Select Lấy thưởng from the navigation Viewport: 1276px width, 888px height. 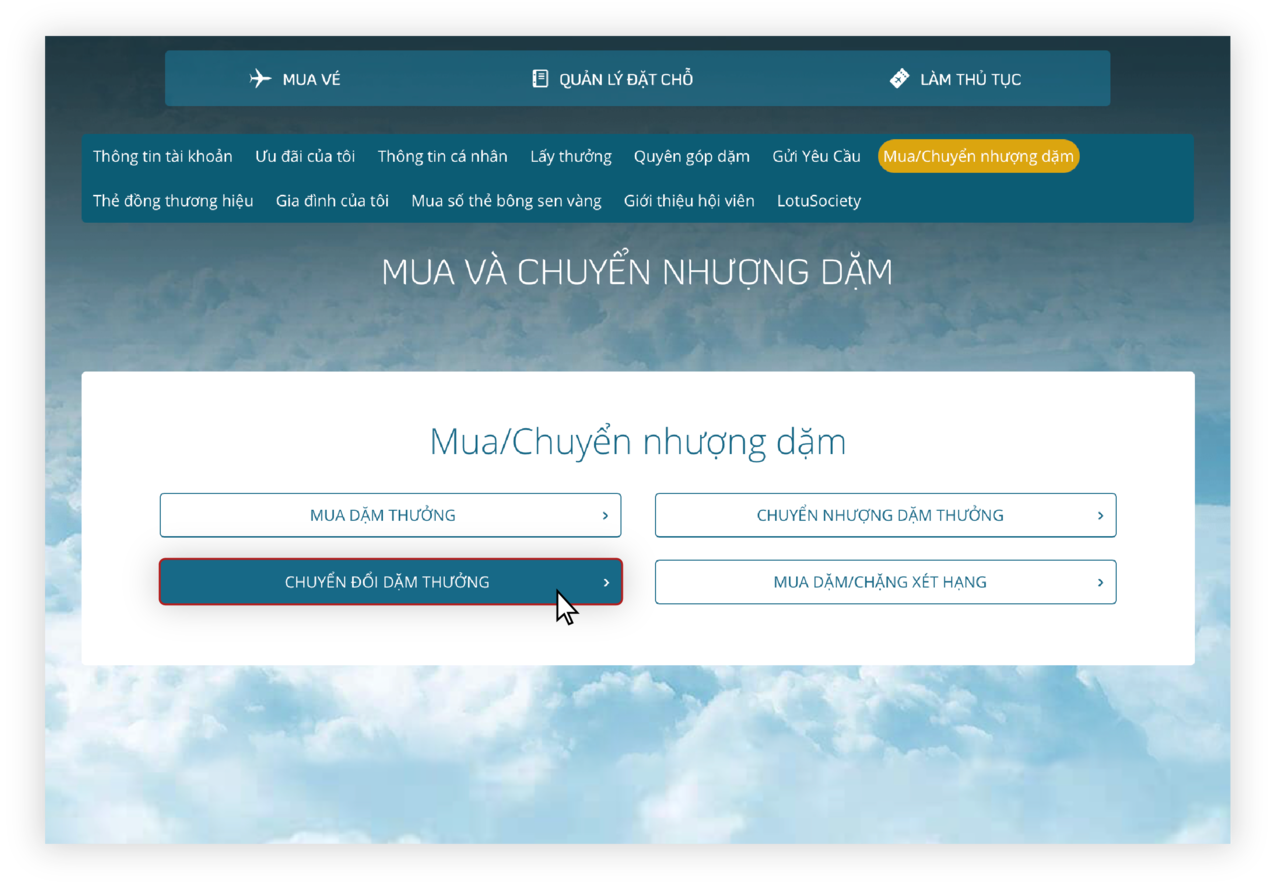tap(571, 156)
